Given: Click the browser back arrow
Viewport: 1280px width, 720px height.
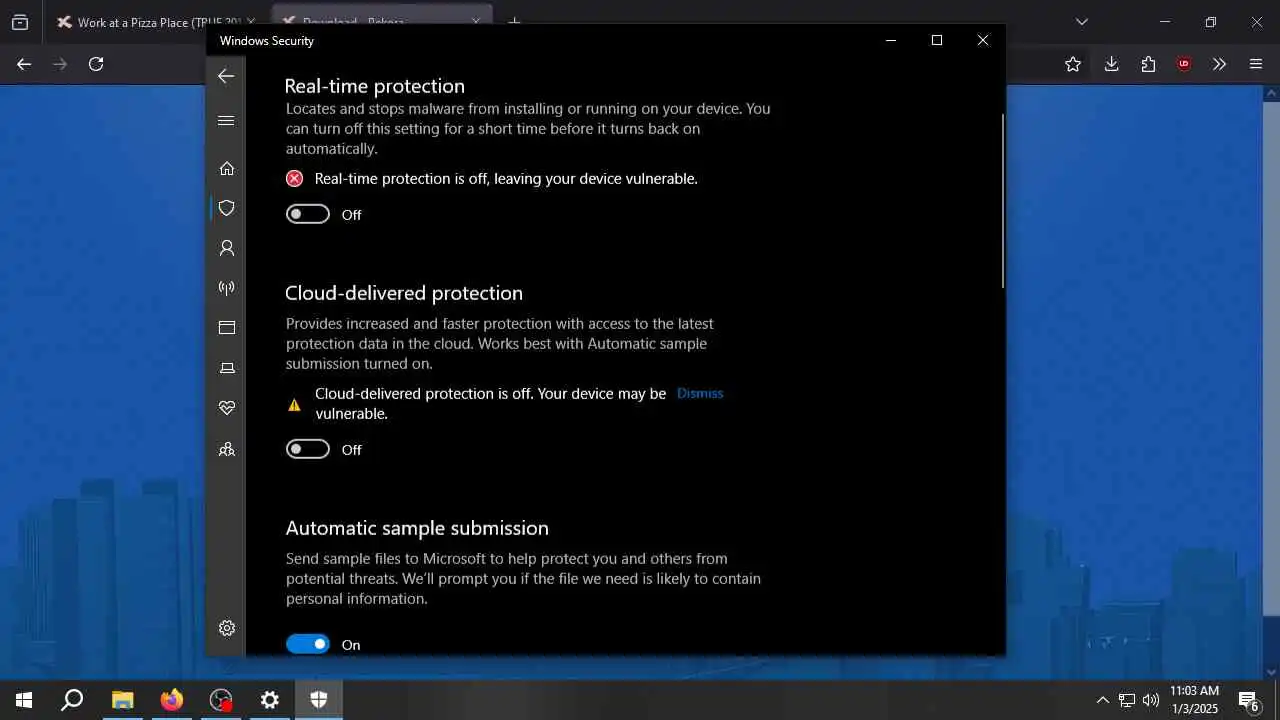Looking at the screenshot, I should 24,64.
